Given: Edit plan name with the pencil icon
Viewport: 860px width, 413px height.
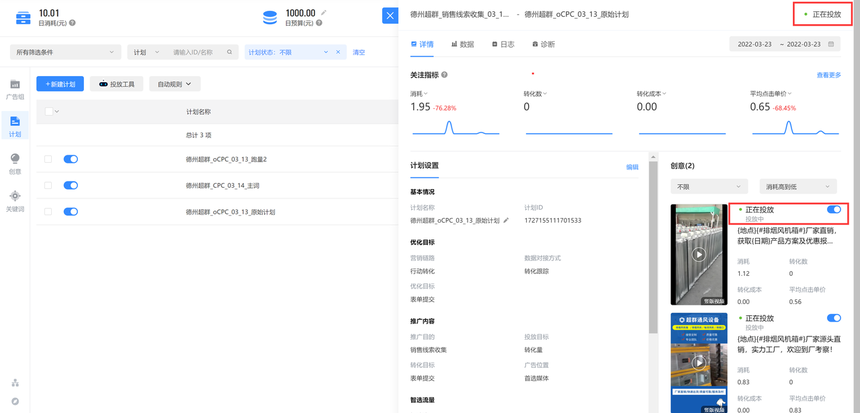Looking at the screenshot, I should pos(506,220).
